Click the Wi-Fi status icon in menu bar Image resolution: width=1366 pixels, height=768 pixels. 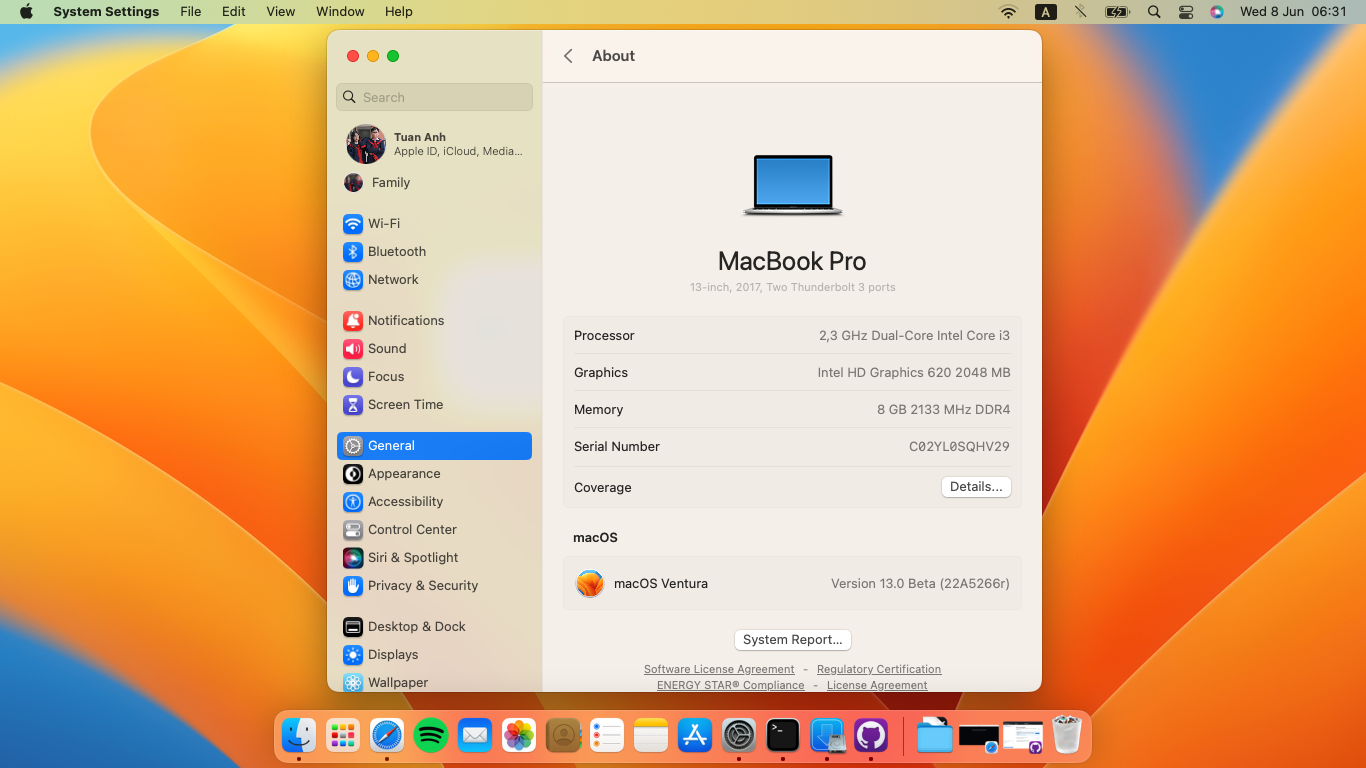pos(1008,12)
